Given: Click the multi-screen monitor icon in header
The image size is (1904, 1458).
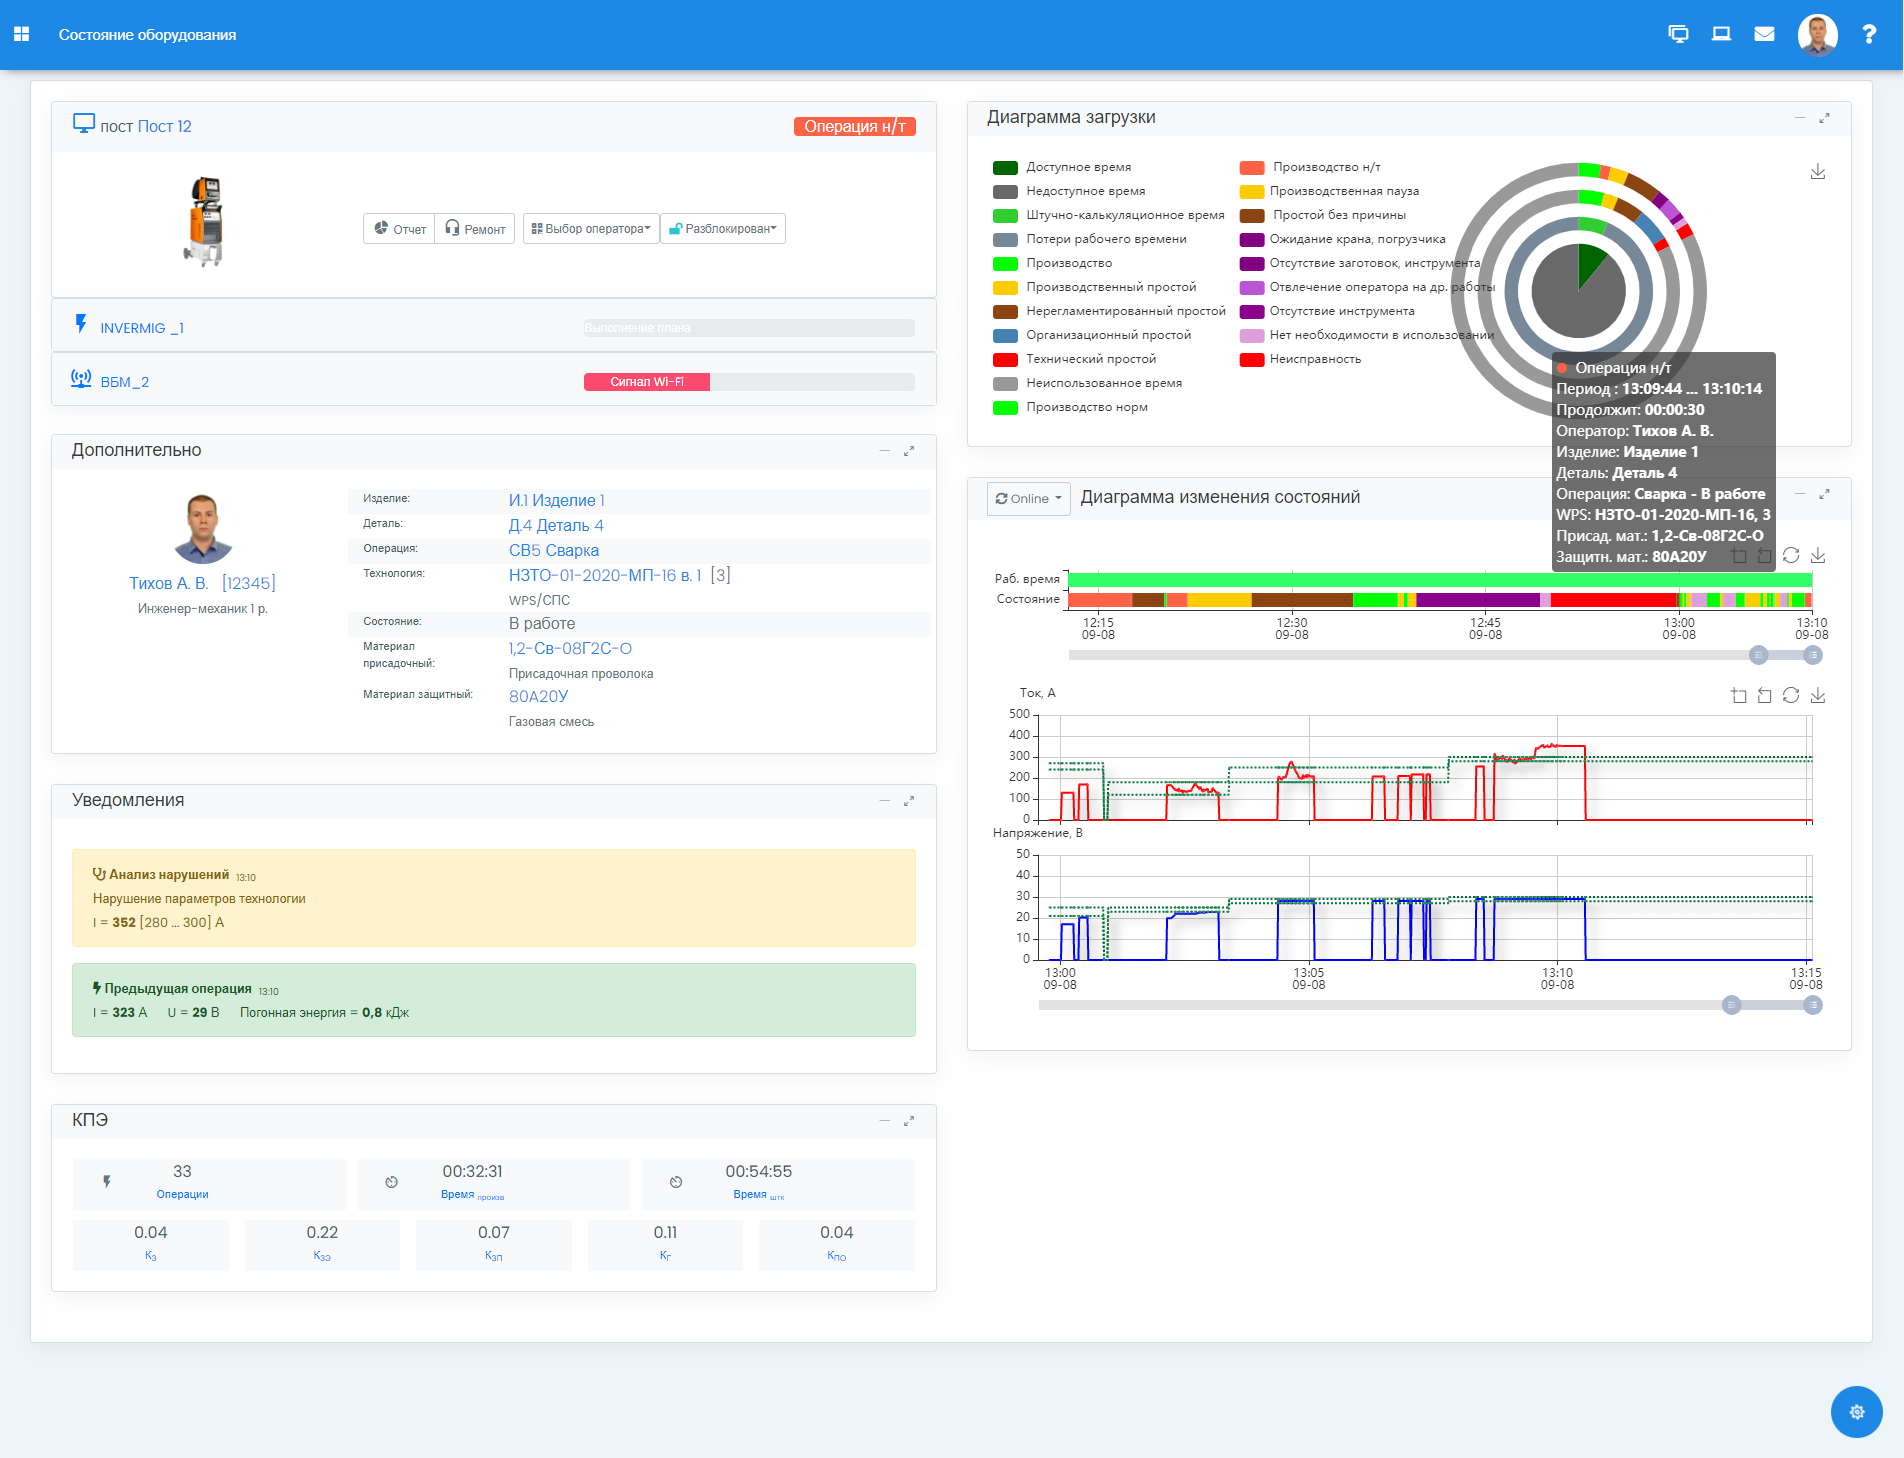Looking at the screenshot, I should click(x=1678, y=34).
